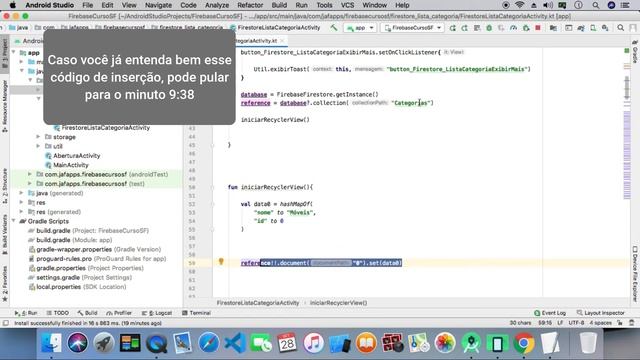This screenshot has width=640, height=360.
Task: Expand com.jafapps.firebasecursosf (test) package
Action: [30, 184]
